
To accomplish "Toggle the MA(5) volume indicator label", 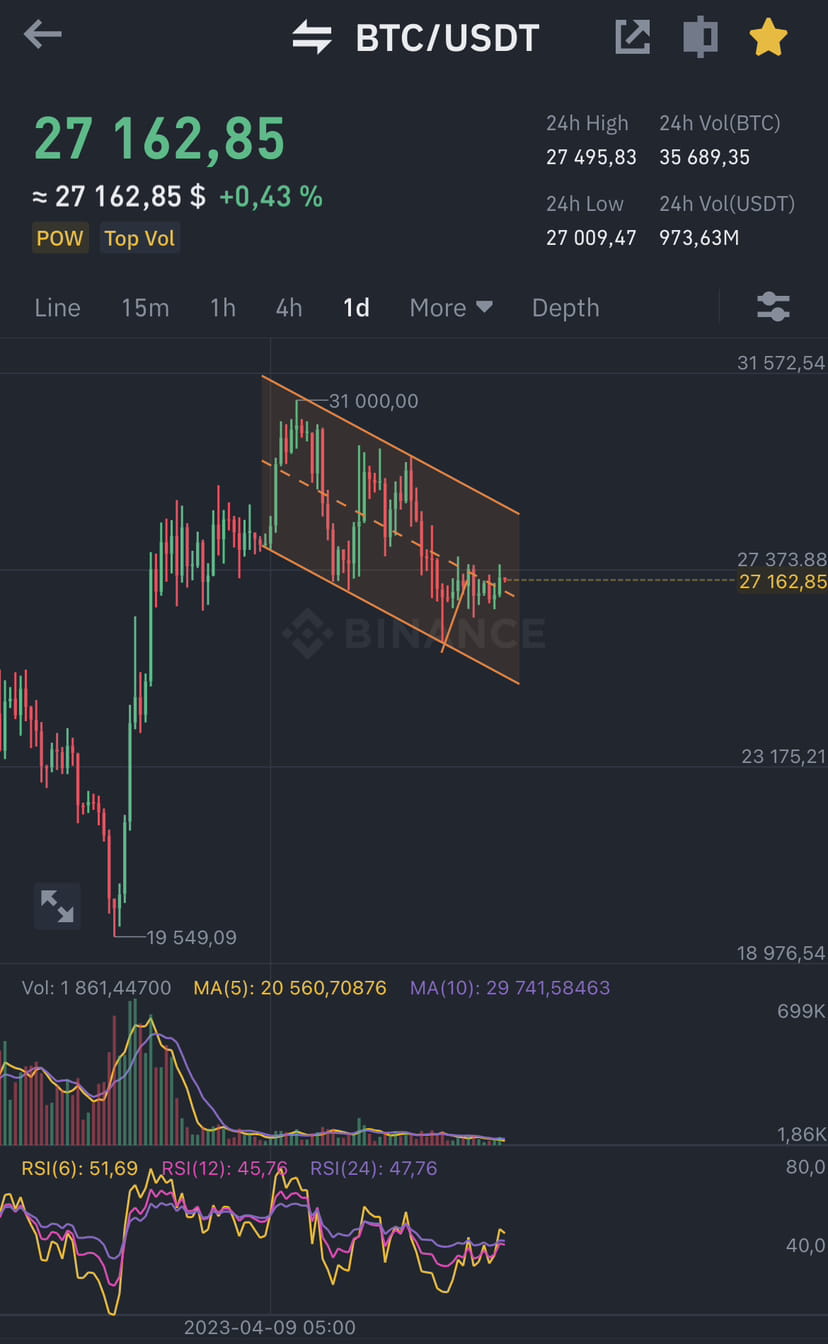I will click(x=289, y=987).
